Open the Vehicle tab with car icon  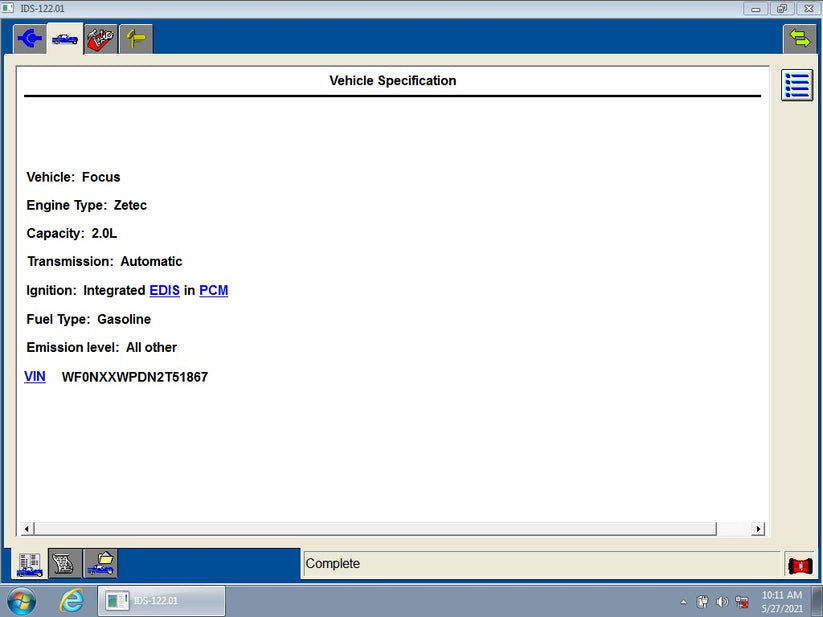pos(64,38)
